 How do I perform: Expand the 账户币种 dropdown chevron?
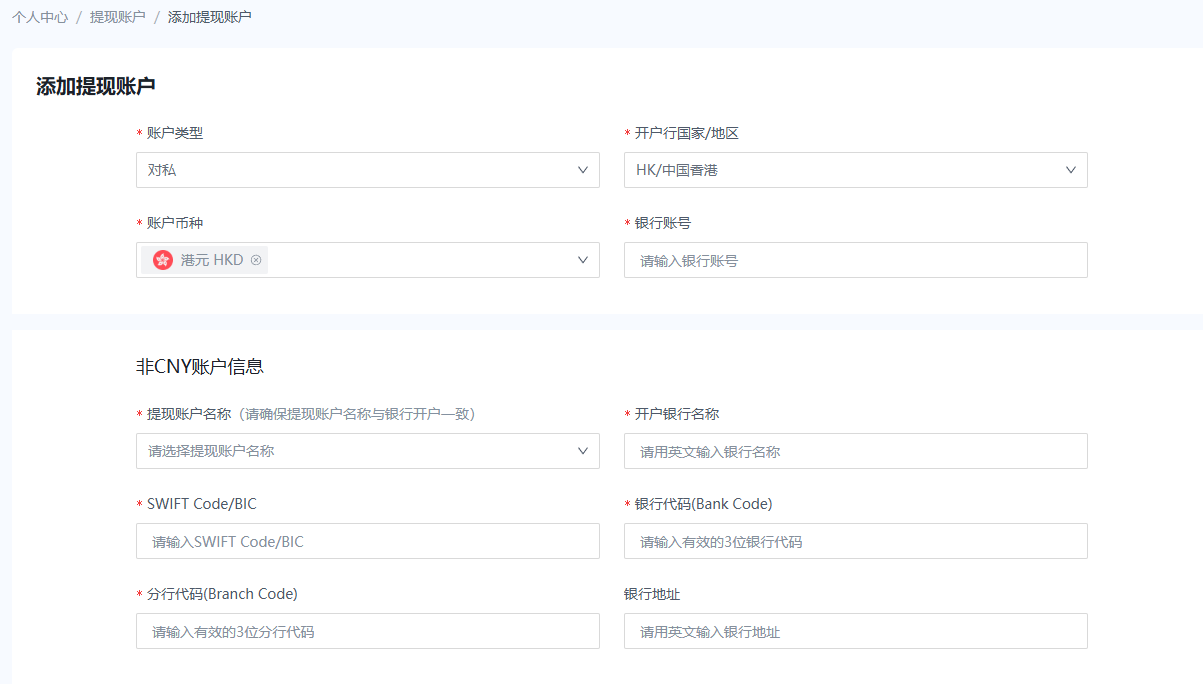[x=583, y=260]
